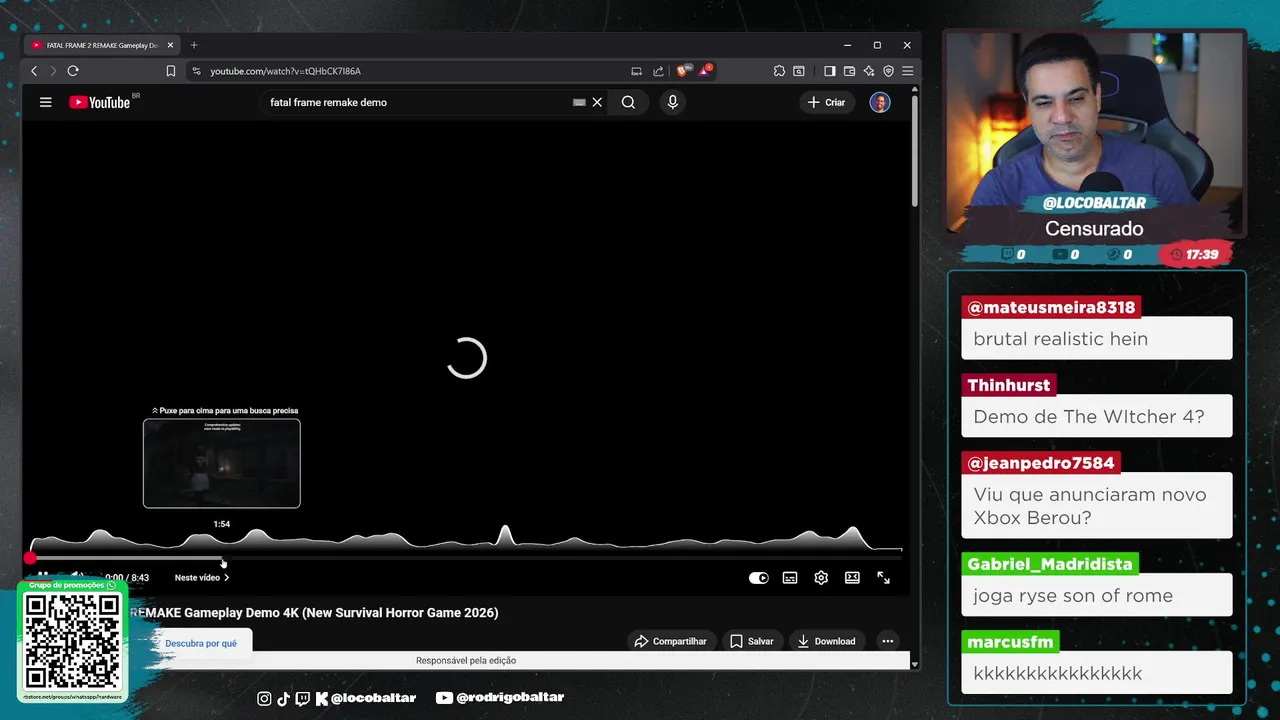Click the Compartilhar button
This screenshot has width=1280, height=720.
pos(670,641)
